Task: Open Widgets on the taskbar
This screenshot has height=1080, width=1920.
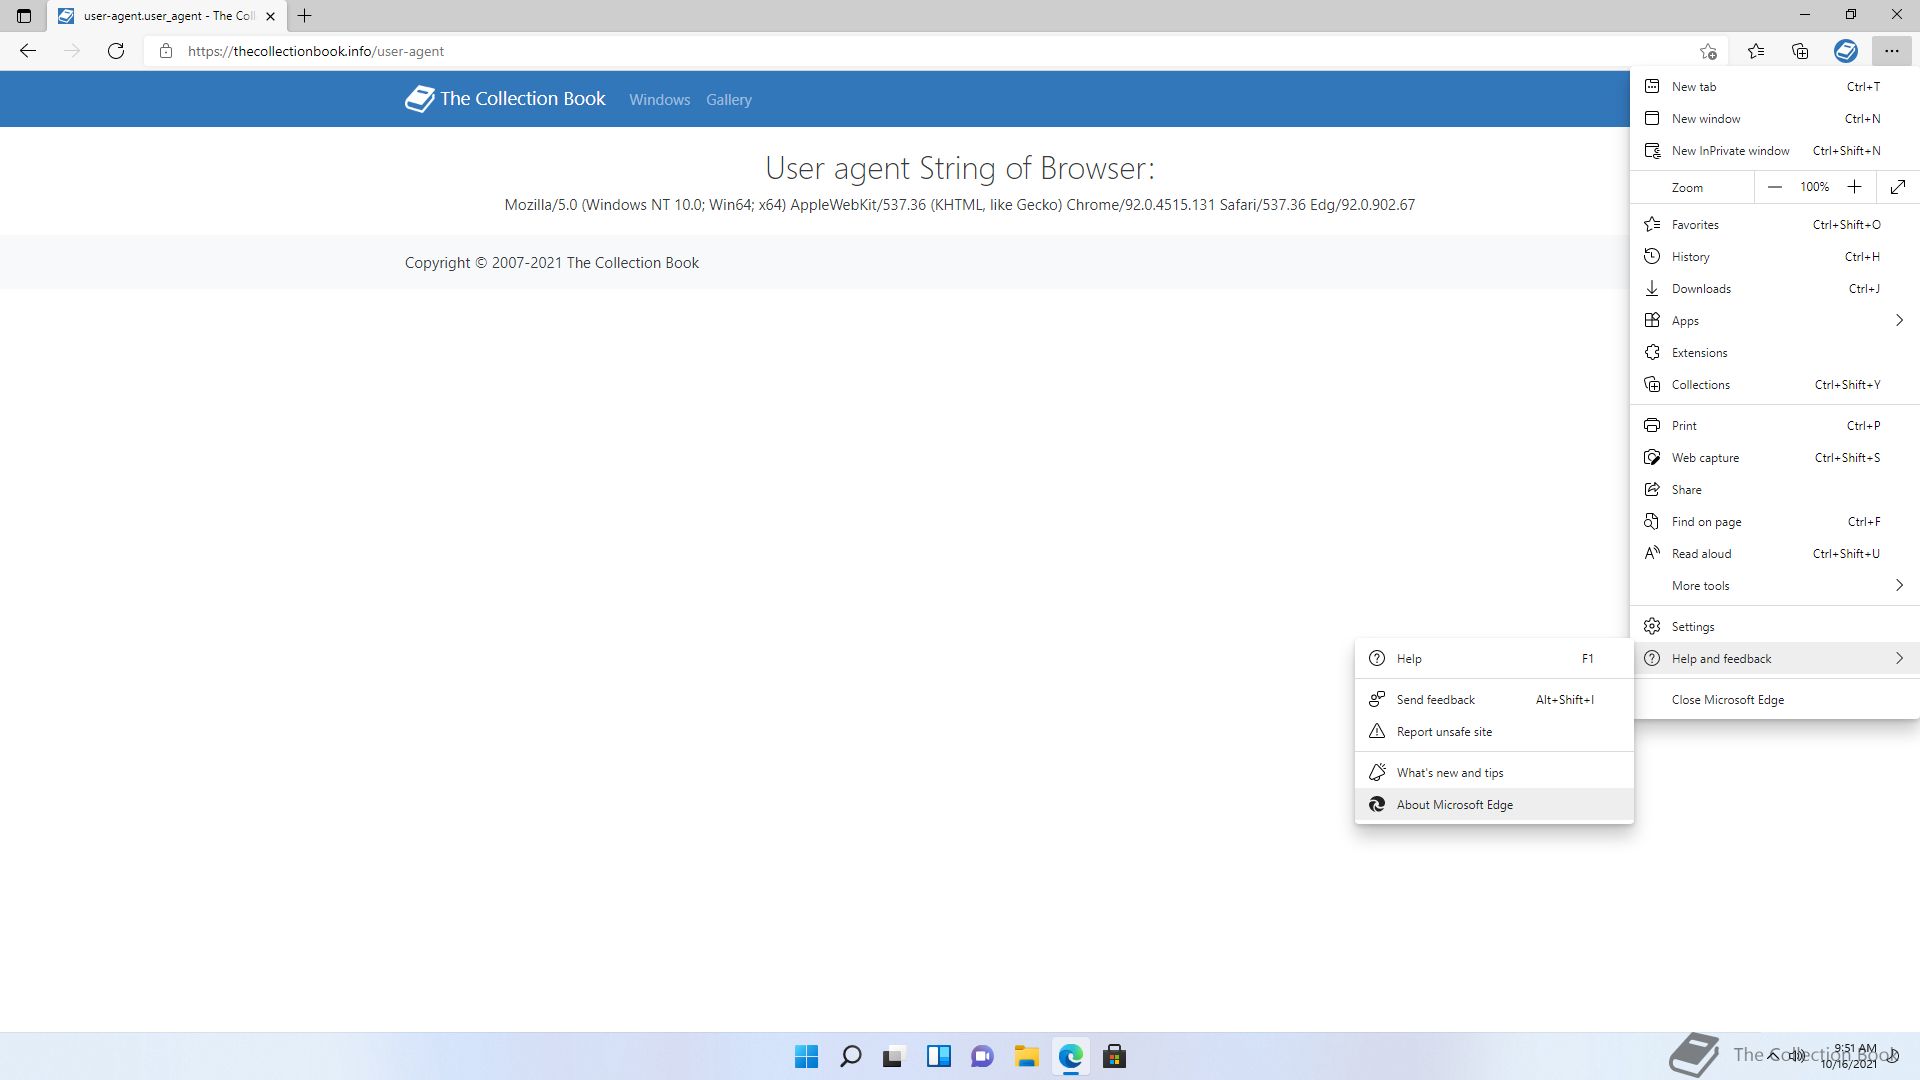Action: [938, 1056]
